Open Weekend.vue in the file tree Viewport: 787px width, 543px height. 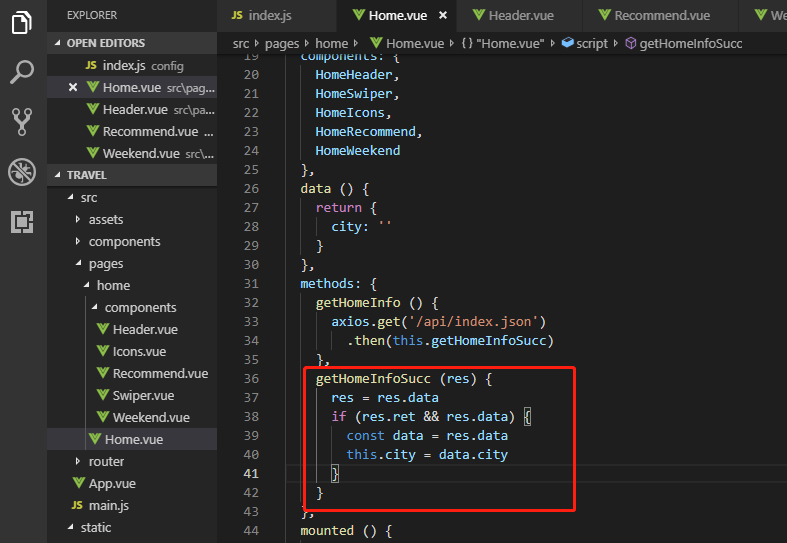pos(132,418)
